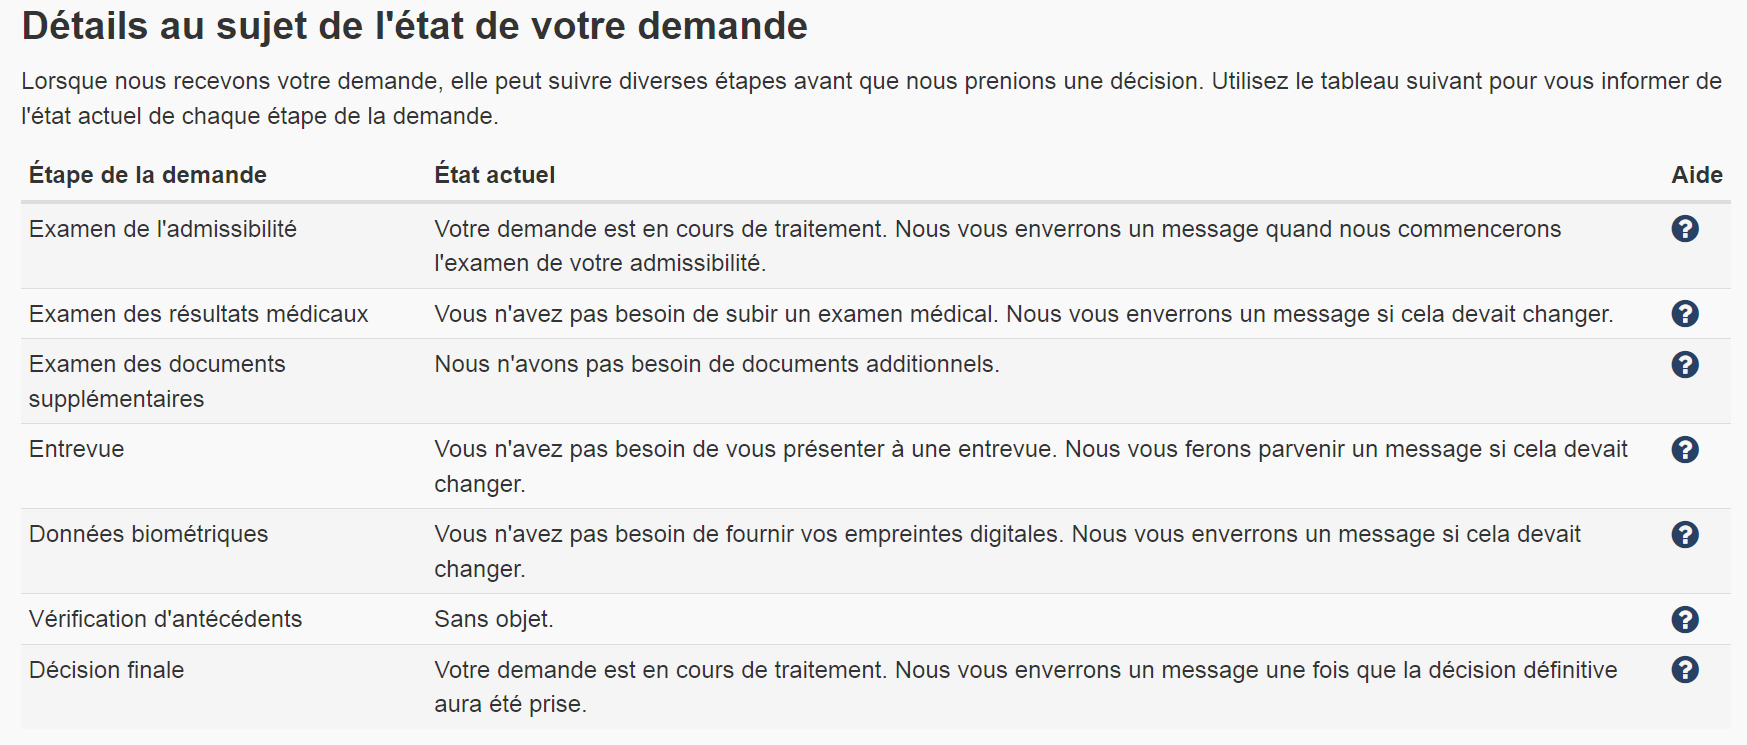Viewport: 1747px width, 745px height.
Task: Click the Étape de la demande header
Action: click(x=147, y=175)
